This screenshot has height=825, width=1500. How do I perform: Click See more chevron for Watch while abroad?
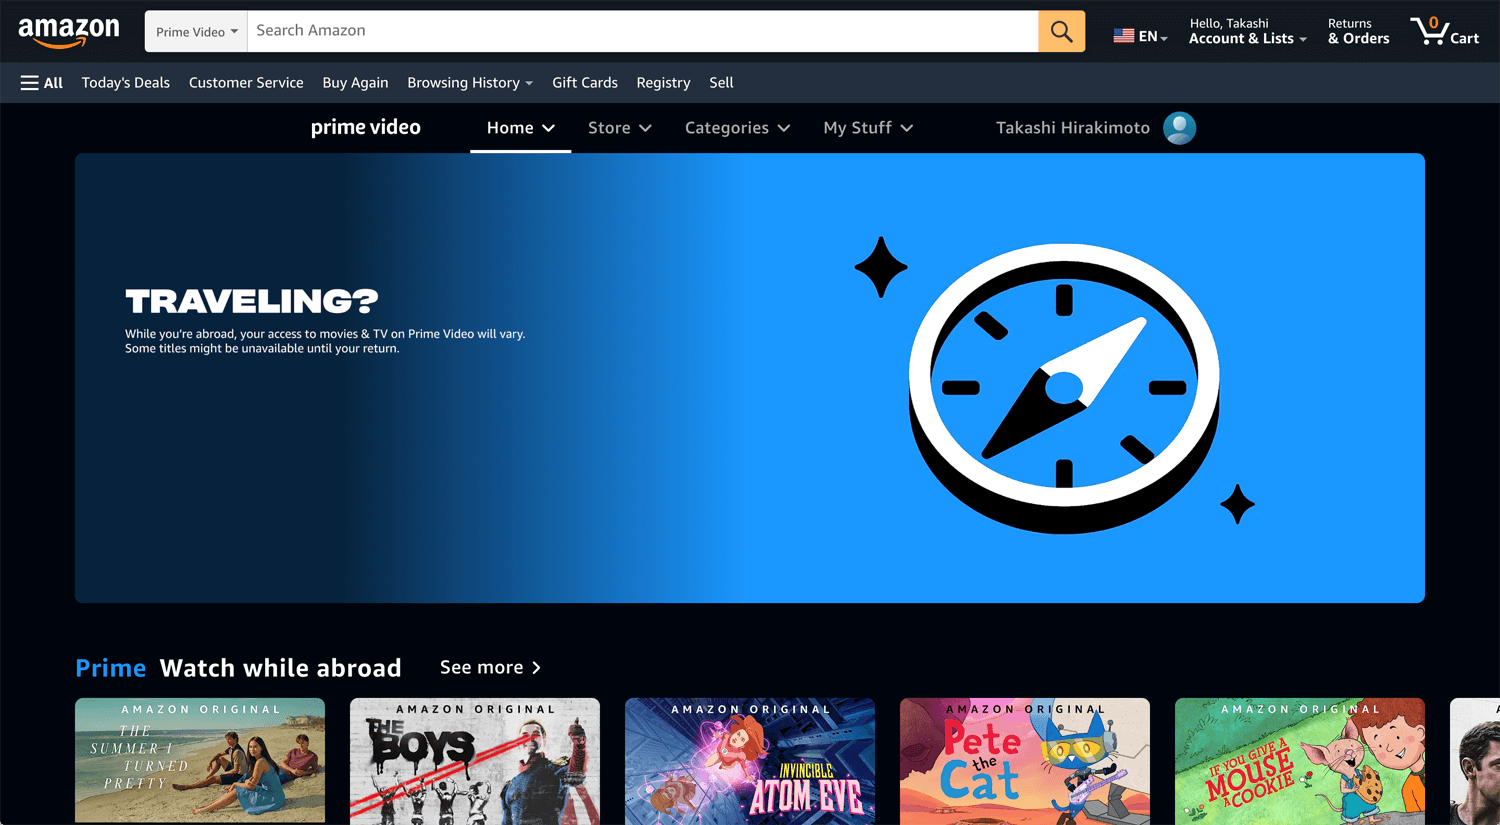point(536,668)
